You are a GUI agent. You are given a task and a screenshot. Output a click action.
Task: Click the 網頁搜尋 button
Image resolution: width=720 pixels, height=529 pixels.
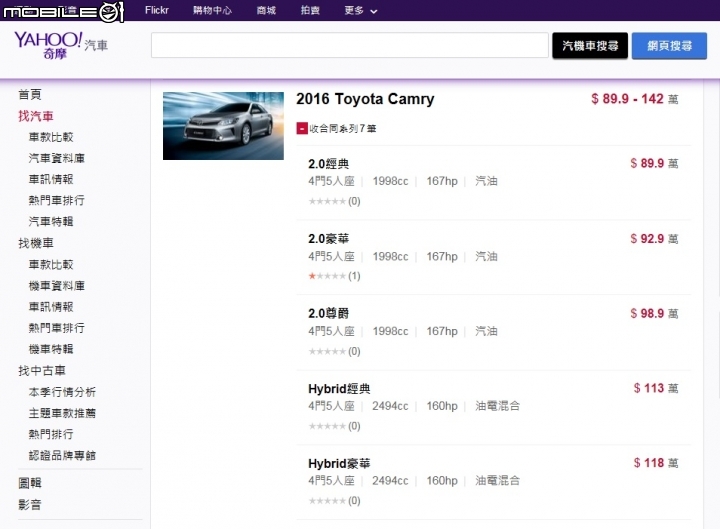pyautogui.click(x=669, y=45)
